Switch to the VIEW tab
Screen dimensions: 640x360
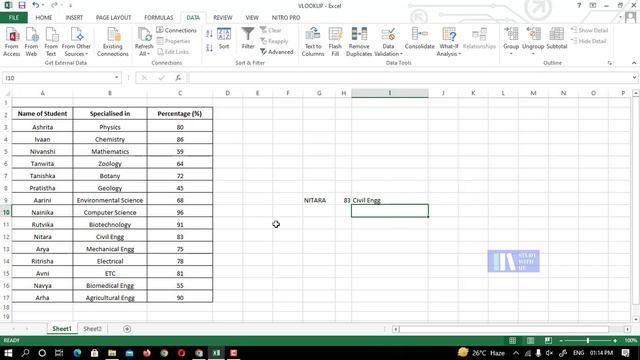point(252,18)
